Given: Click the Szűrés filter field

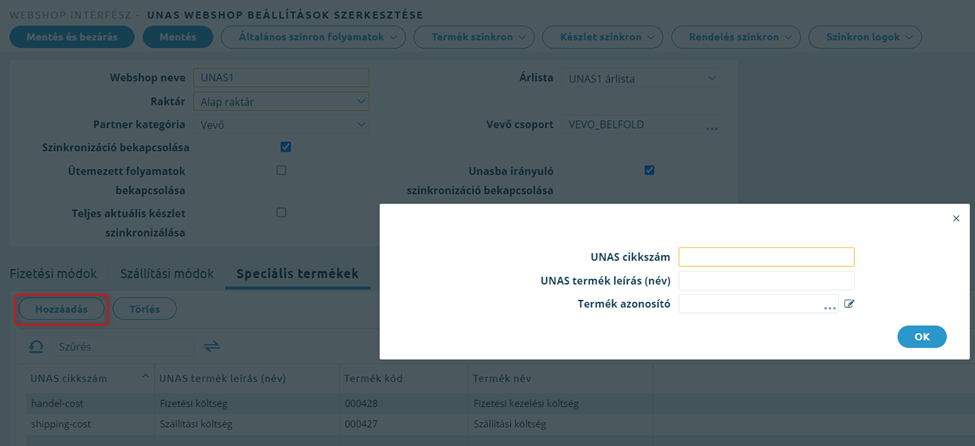Looking at the screenshot, I should [123, 347].
